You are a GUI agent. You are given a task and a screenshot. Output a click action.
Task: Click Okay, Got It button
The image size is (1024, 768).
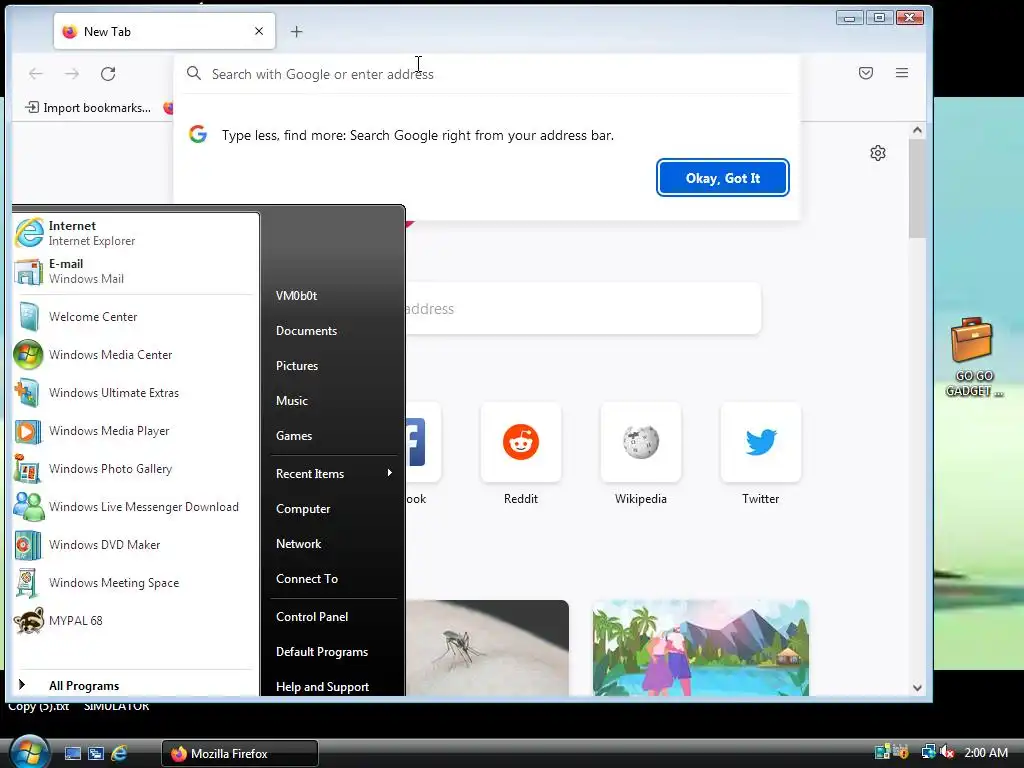[x=723, y=178]
